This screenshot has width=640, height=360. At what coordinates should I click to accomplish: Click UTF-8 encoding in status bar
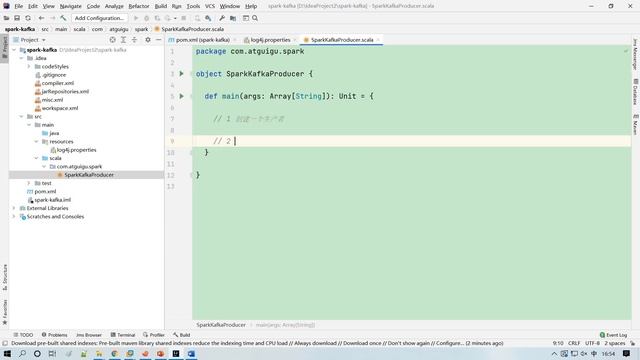(x=592, y=343)
